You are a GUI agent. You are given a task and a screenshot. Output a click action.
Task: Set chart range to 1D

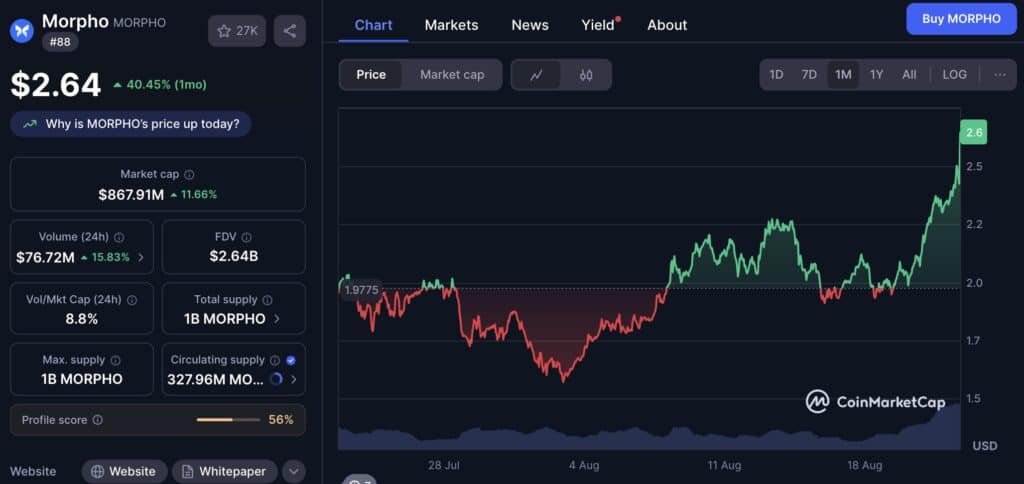tap(776, 74)
